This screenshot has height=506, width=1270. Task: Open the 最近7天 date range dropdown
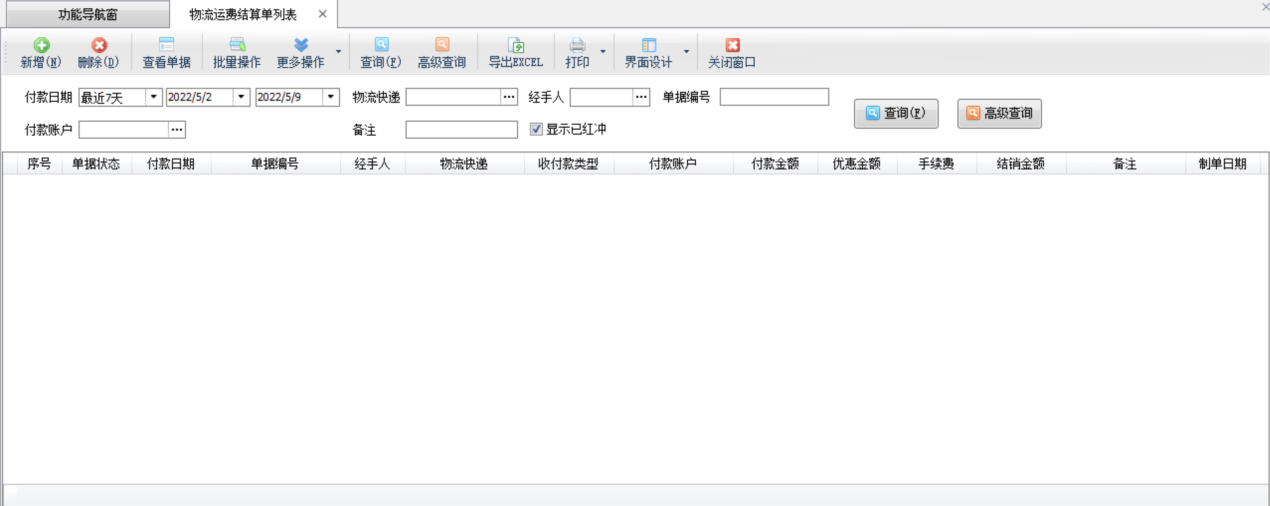154,97
